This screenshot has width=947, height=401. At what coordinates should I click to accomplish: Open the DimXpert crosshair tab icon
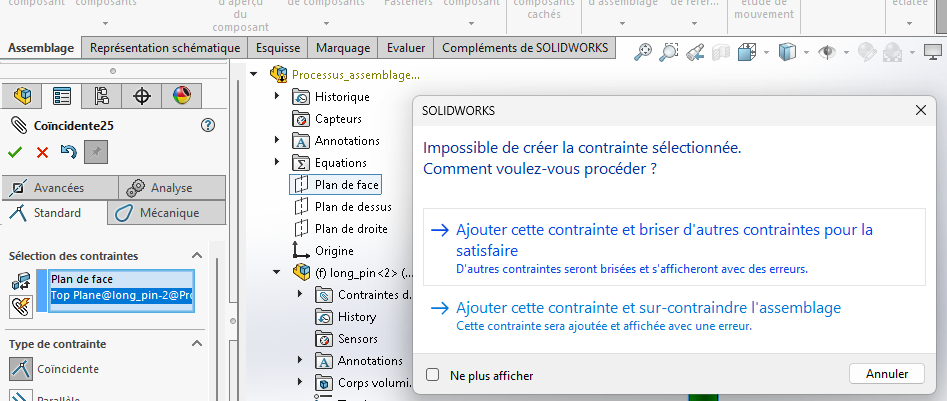pos(141,96)
